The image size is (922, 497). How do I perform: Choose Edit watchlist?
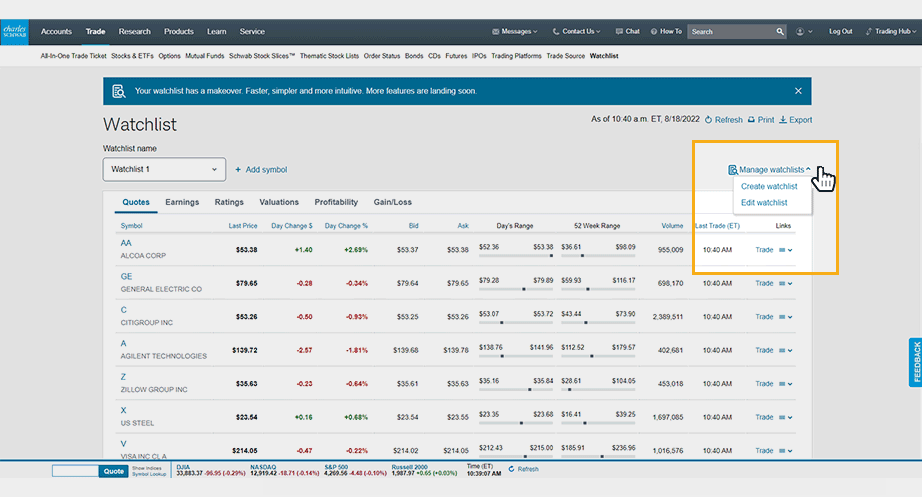coord(764,203)
